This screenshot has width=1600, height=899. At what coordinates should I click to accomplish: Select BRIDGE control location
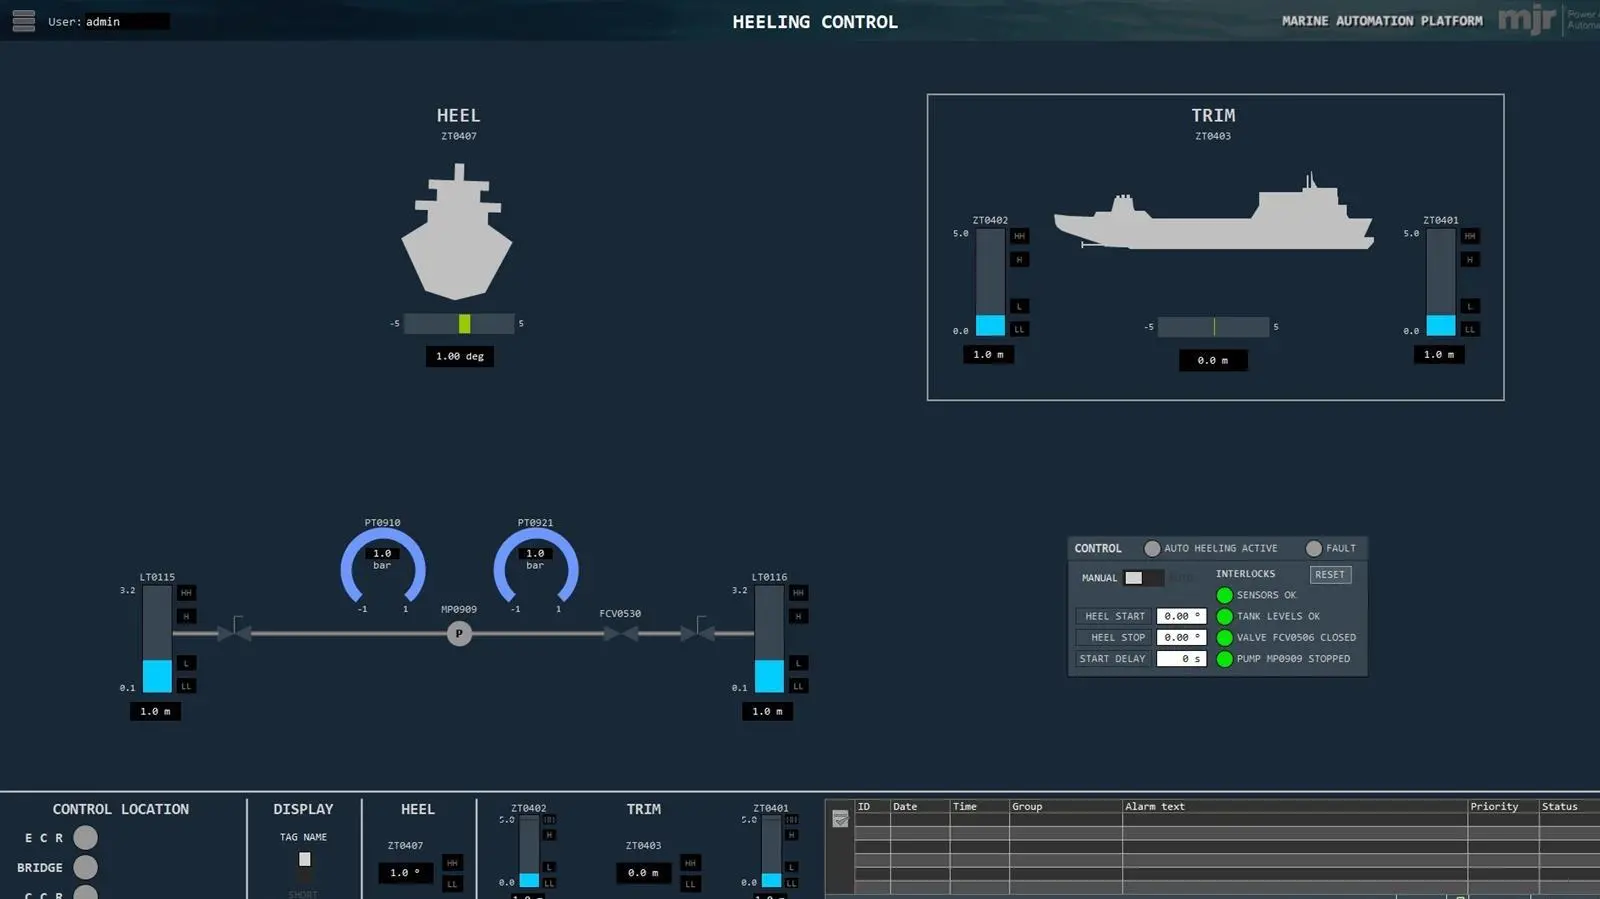pos(86,867)
